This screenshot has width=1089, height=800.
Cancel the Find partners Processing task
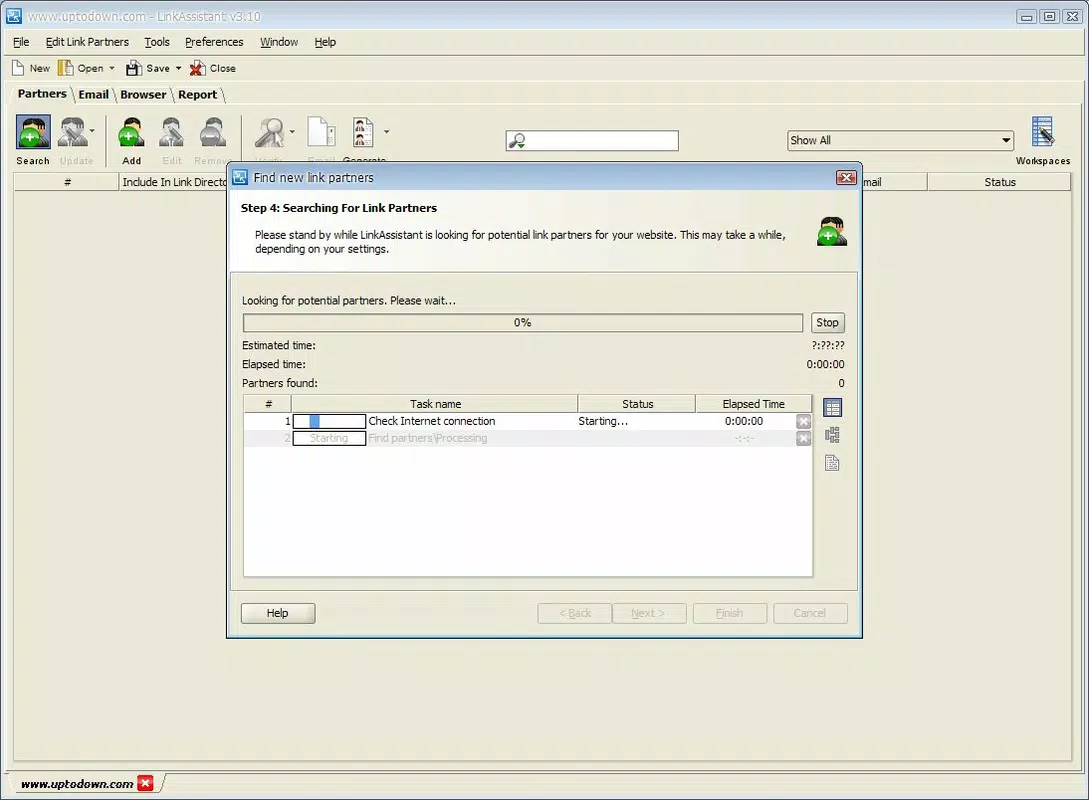click(804, 438)
